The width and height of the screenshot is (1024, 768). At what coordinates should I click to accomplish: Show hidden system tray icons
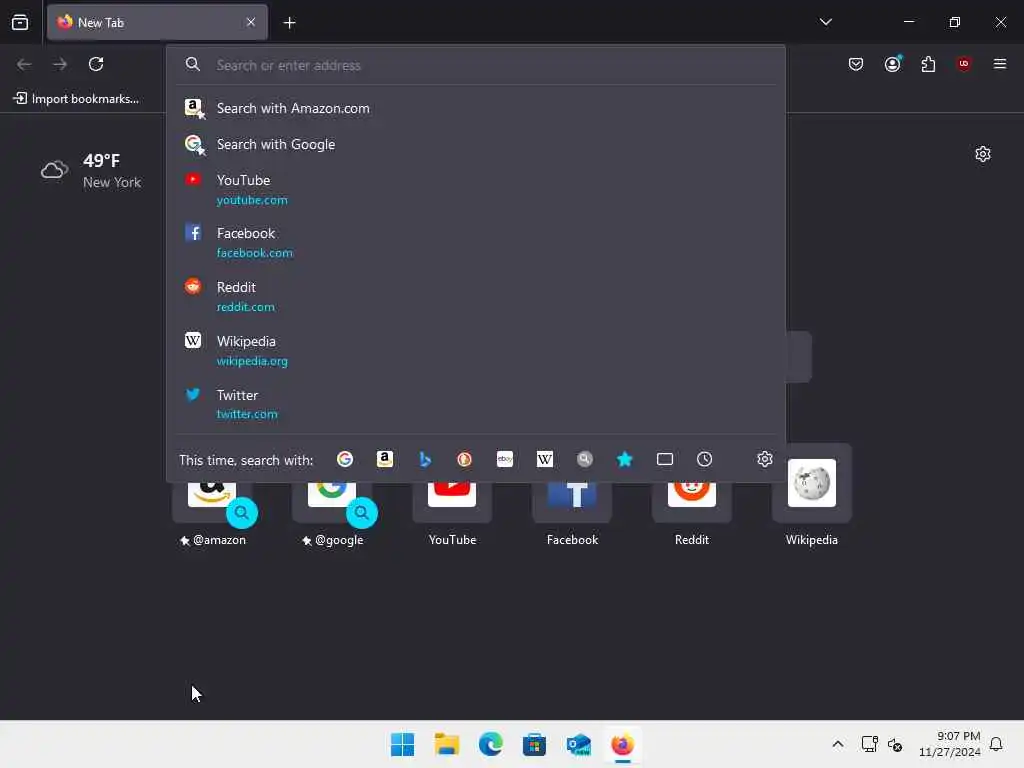point(838,744)
